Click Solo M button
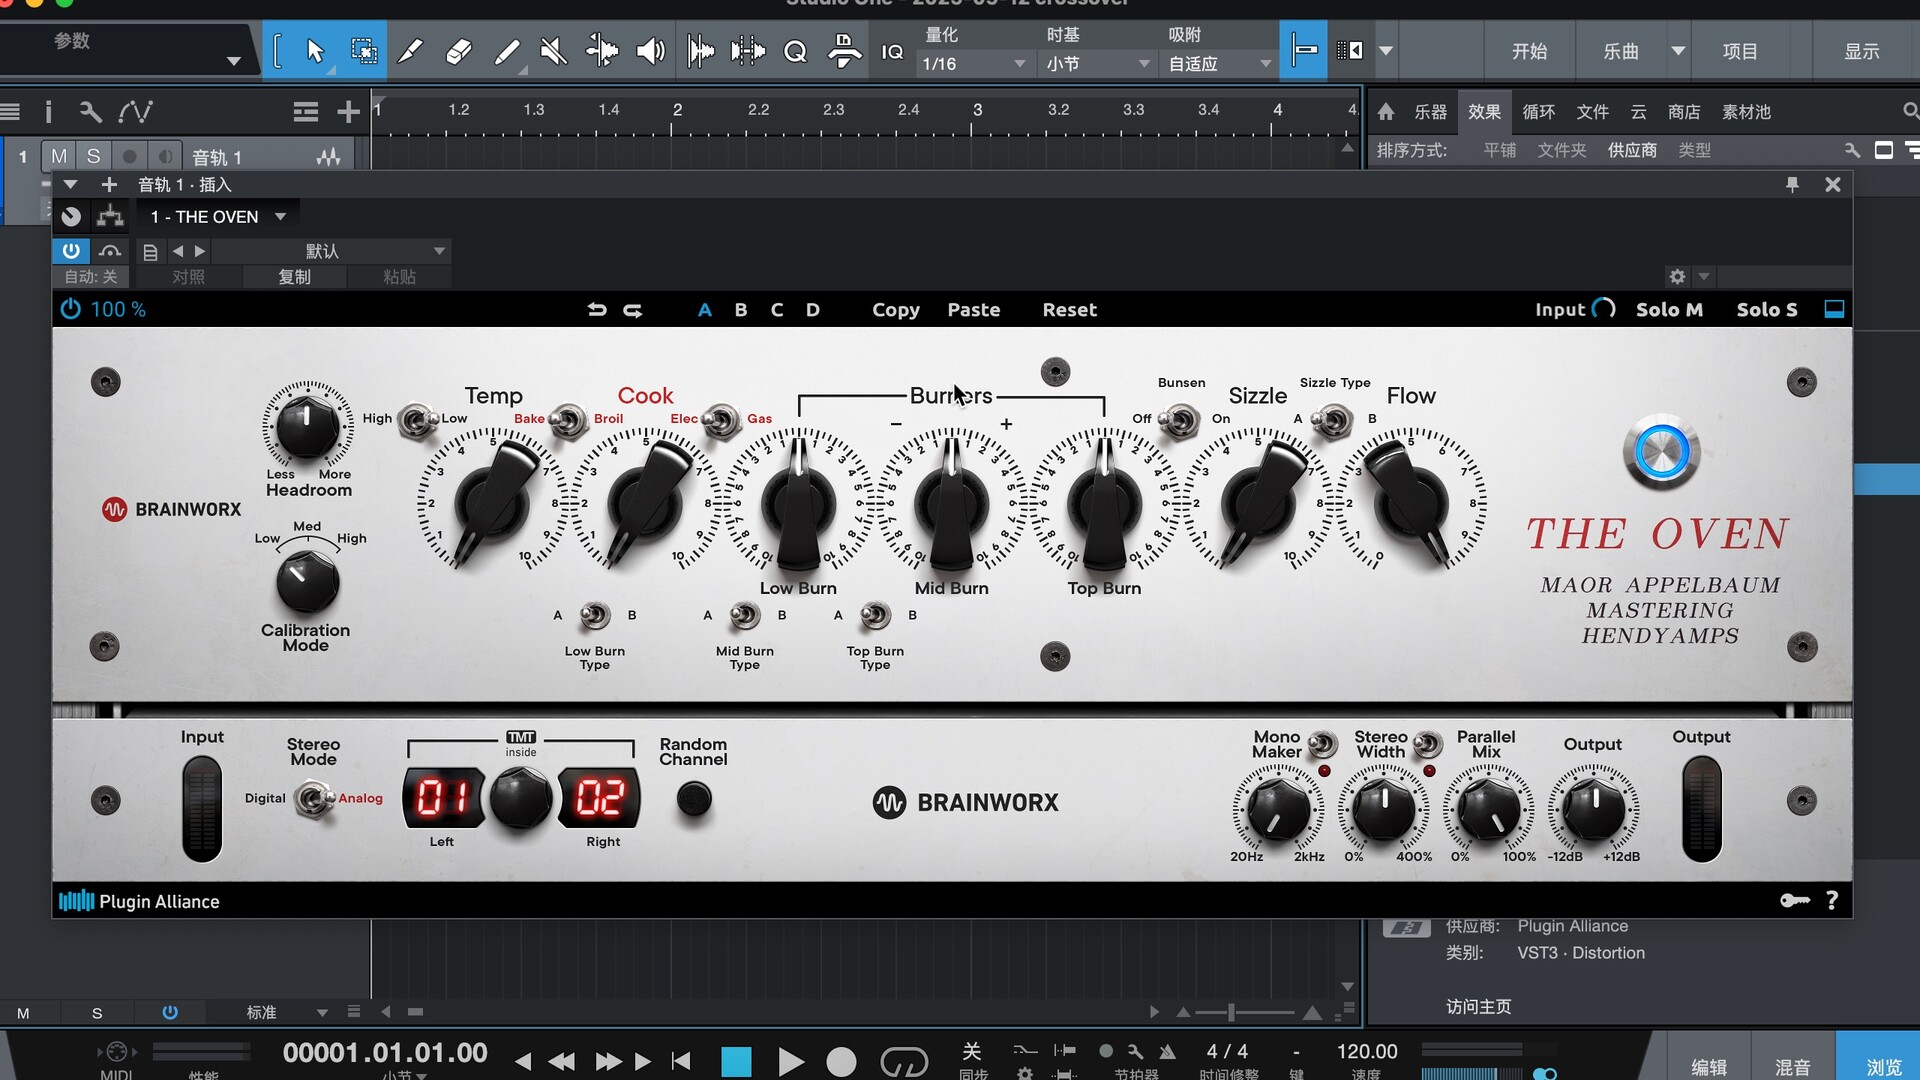This screenshot has width=1920, height=1080. point(1668,310)
